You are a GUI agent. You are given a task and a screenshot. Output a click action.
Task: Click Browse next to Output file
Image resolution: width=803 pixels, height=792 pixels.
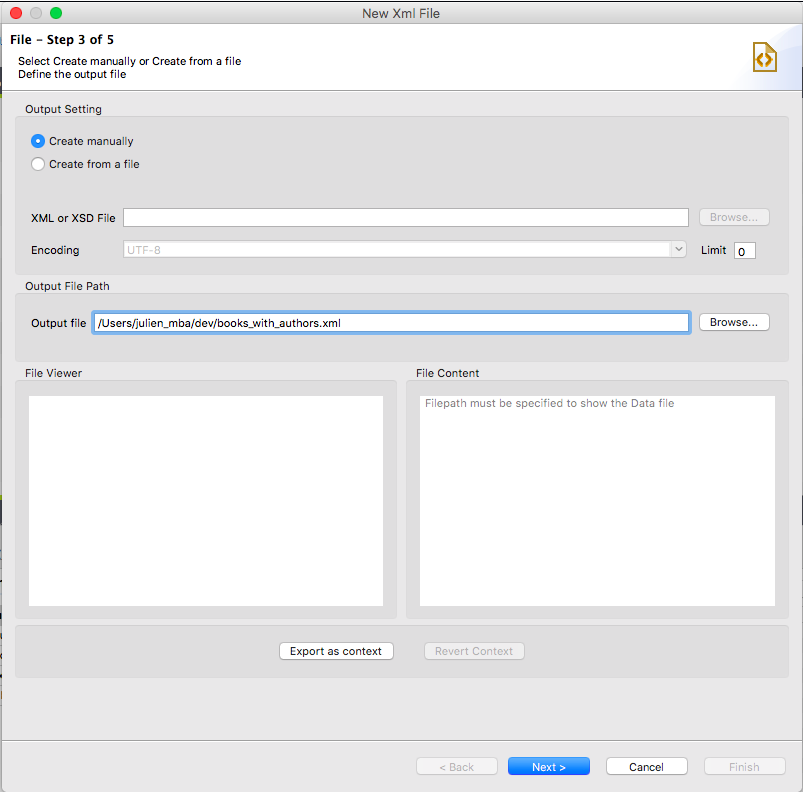click(x=733, y=322)
